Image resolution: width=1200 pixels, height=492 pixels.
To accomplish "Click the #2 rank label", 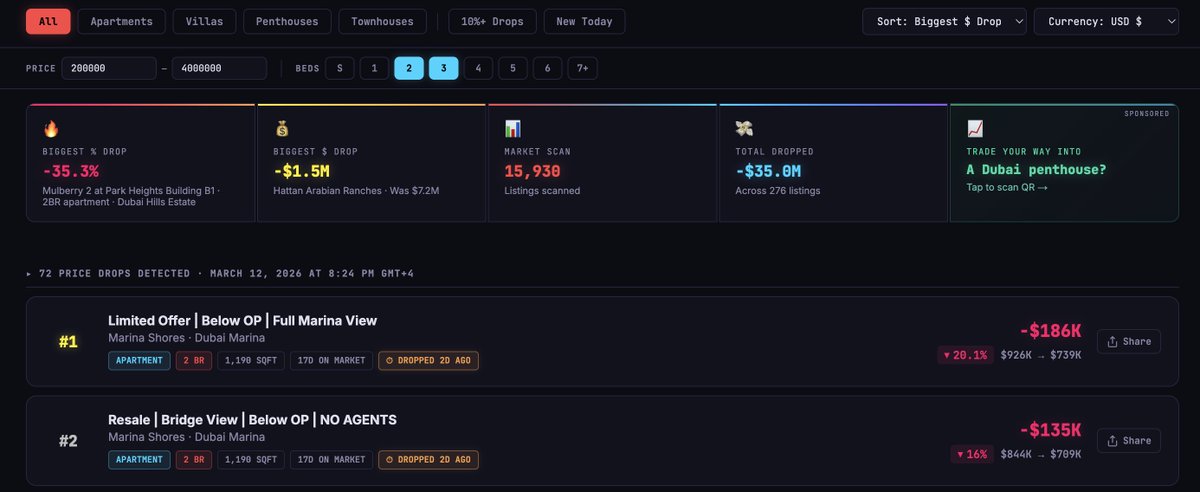I will 68,440.
